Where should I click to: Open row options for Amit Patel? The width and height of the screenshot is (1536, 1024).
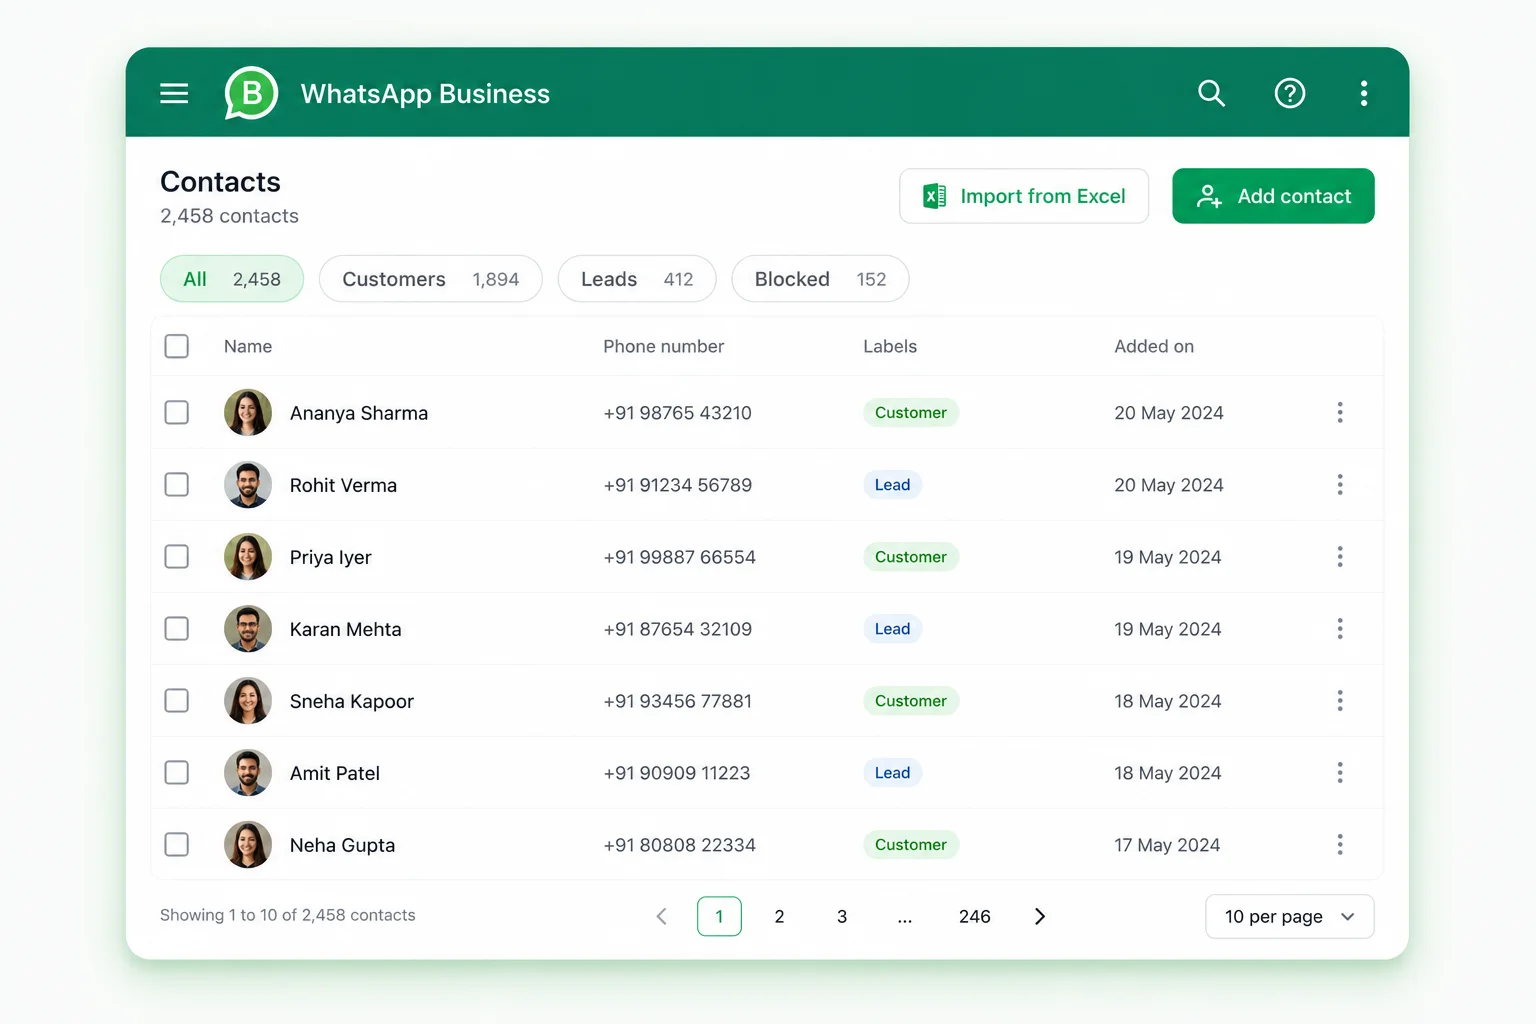pos(1339,773)
